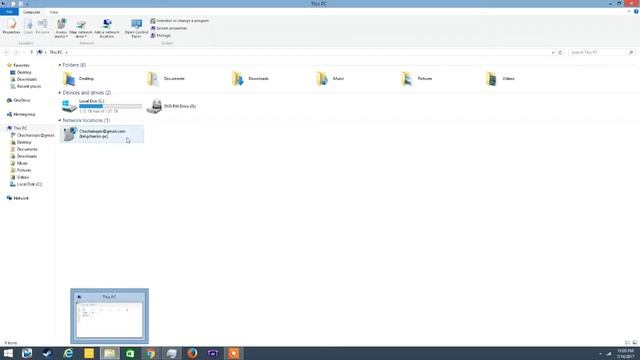This screenshot has height=360, width=640.
Task: Open Google Chrome from the taskbar
Action: coord(151,353)
